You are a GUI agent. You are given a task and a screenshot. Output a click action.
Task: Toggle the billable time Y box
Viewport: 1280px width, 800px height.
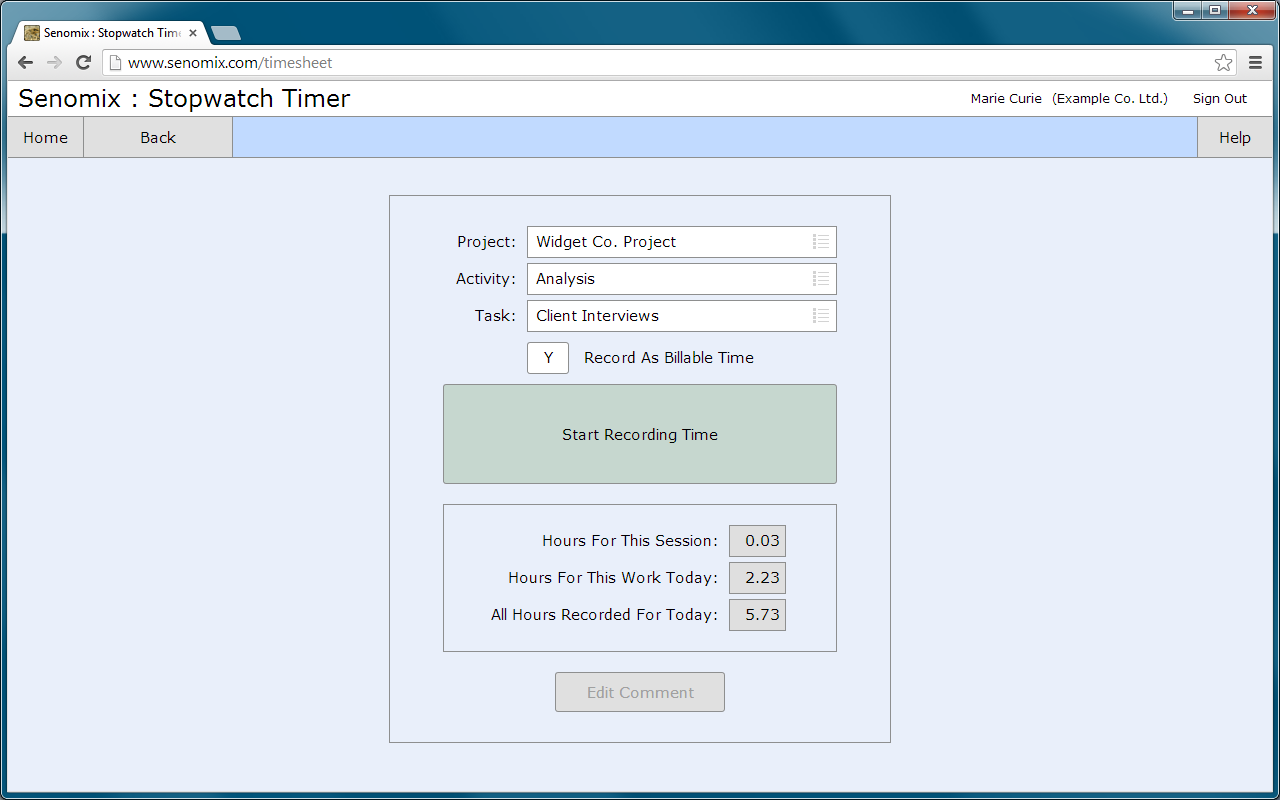[548, 358]
